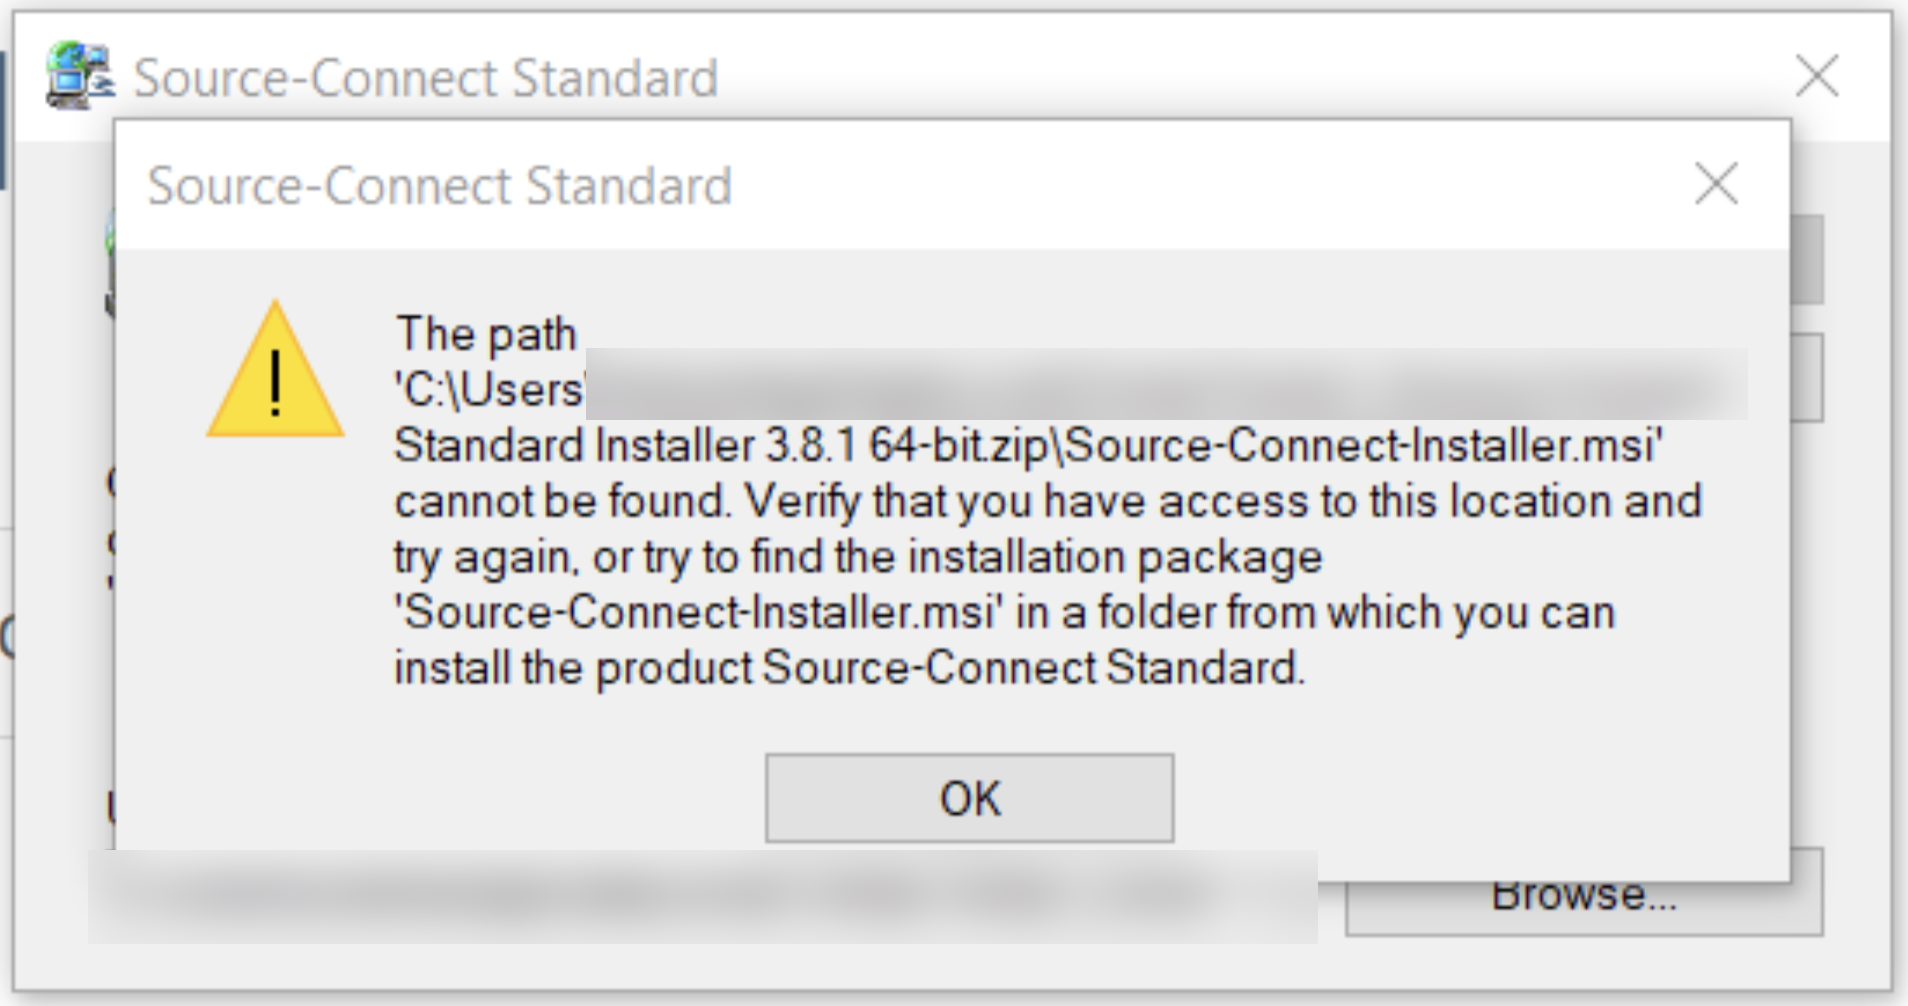Image resolution: width=1908 pixels, height=1006 pixels.
Task: Click the blurred portion of the file path
Action: [1165, 385]
